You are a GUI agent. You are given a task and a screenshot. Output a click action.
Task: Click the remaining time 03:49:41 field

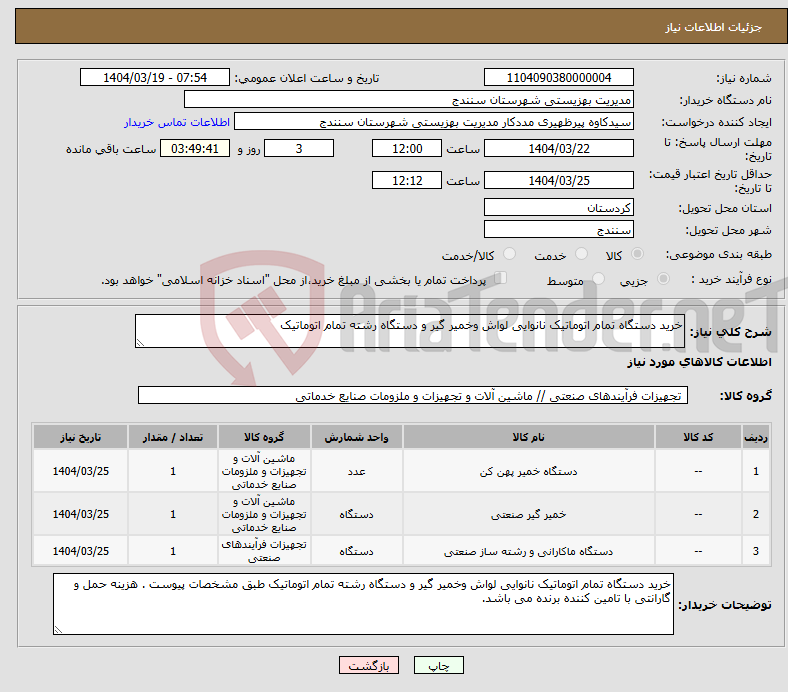(195, 148)
